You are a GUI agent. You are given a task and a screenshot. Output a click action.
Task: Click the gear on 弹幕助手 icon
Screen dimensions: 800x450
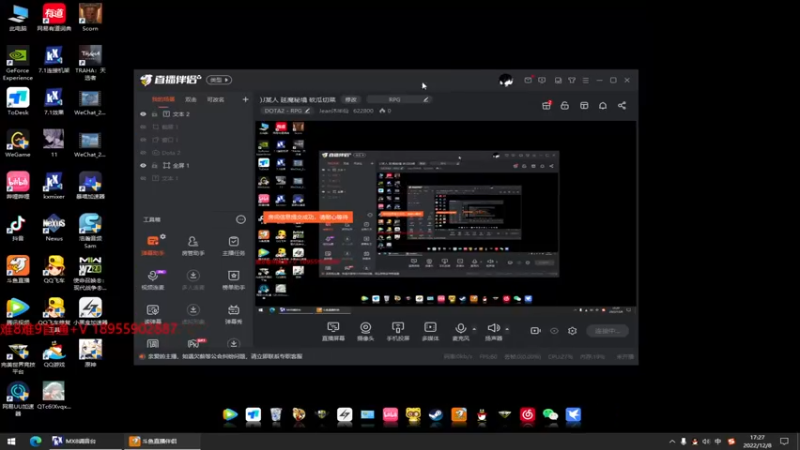[162, 237]
